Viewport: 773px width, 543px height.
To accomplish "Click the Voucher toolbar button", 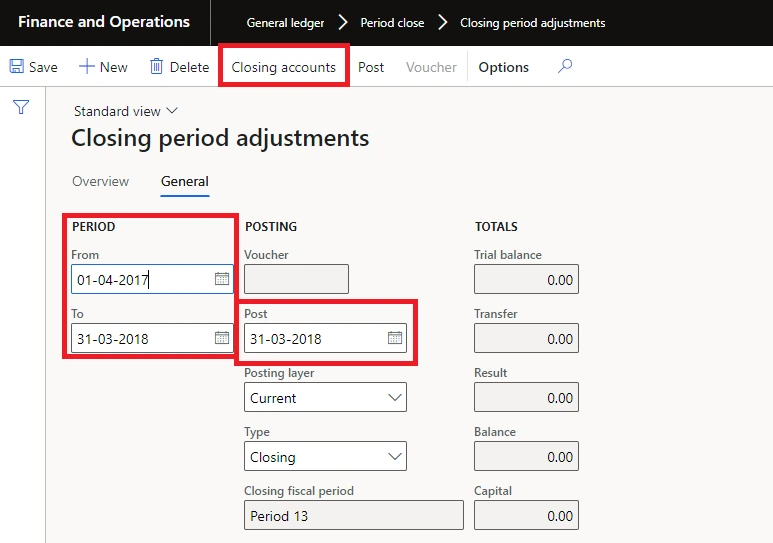I will click(x=431, y=67).
